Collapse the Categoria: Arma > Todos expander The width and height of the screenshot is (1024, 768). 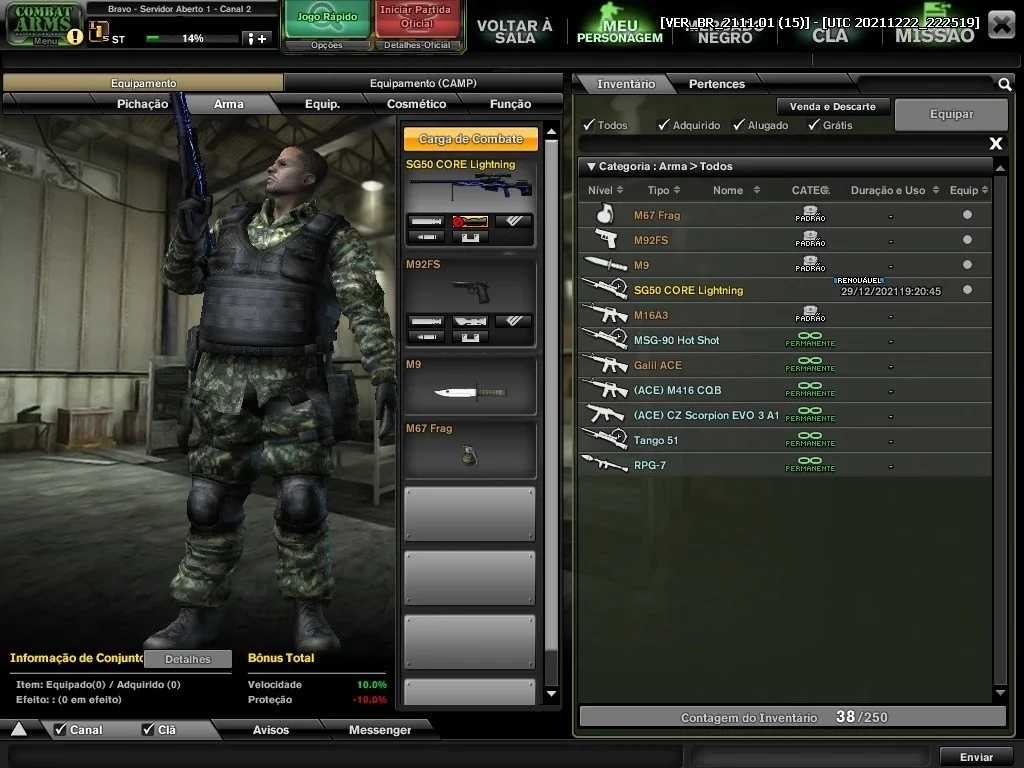click(591, 167)
